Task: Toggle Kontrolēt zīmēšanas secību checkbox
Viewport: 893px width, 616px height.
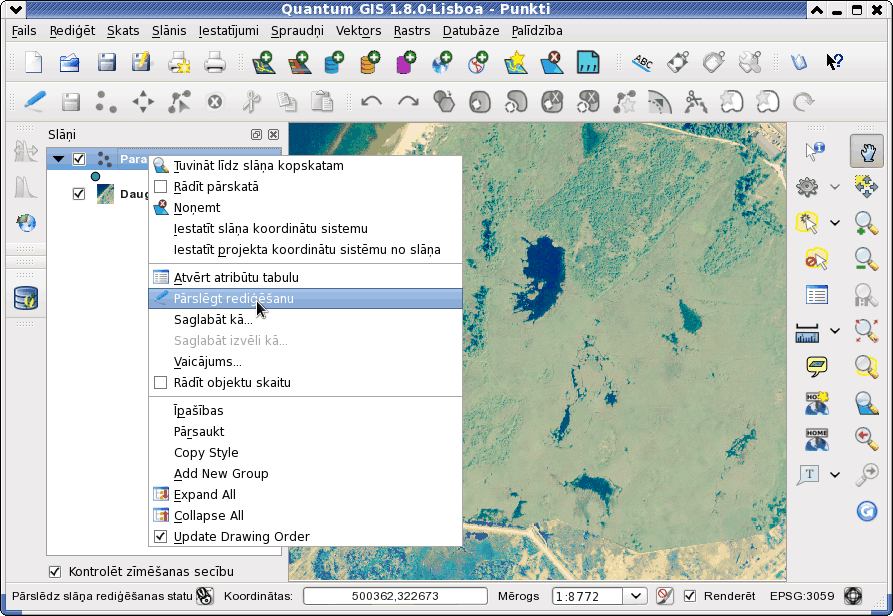Action: tap(55, 572)
